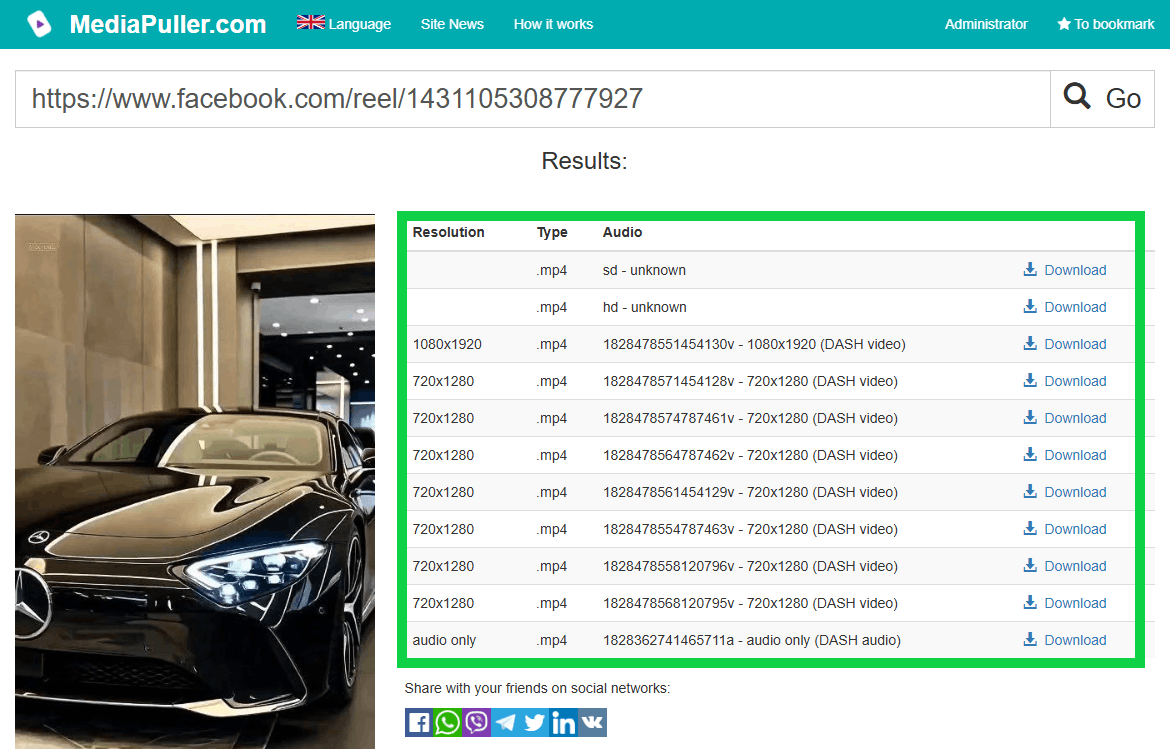
Task: Share via Telegram icon
Action: [506, 722]
